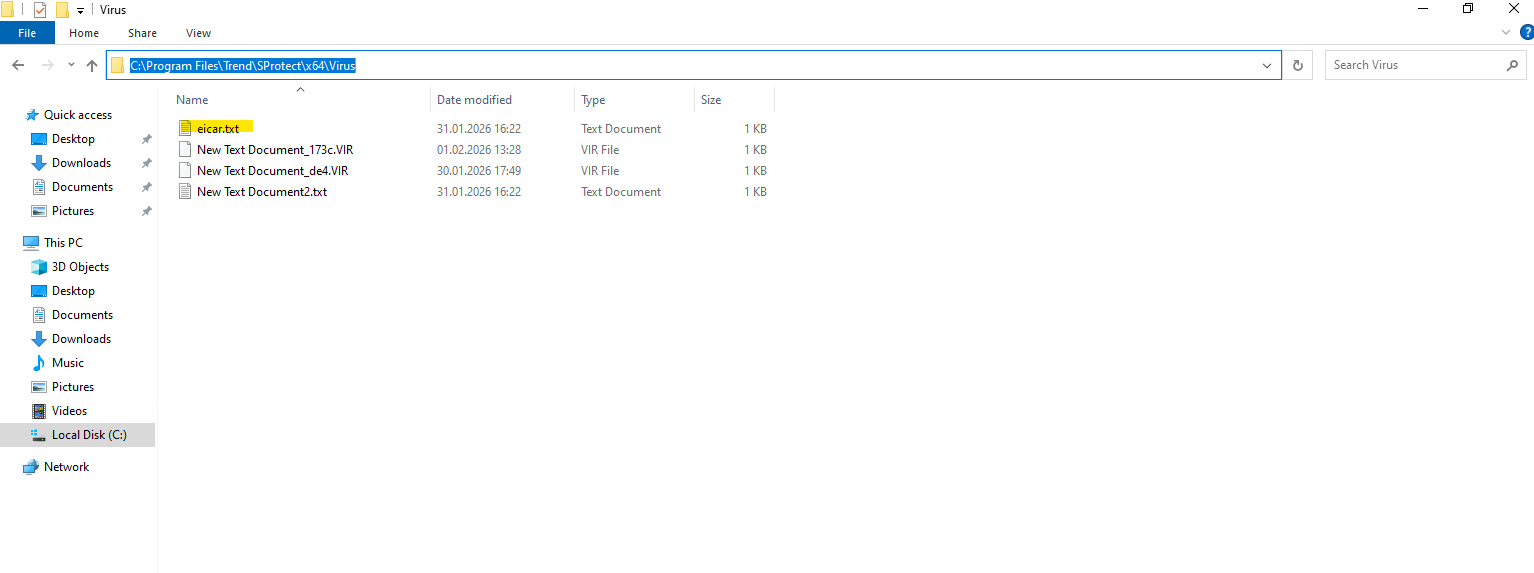Click date 01.02.2026 13:28 cell

pyautogui.click(x=479, y=150)
